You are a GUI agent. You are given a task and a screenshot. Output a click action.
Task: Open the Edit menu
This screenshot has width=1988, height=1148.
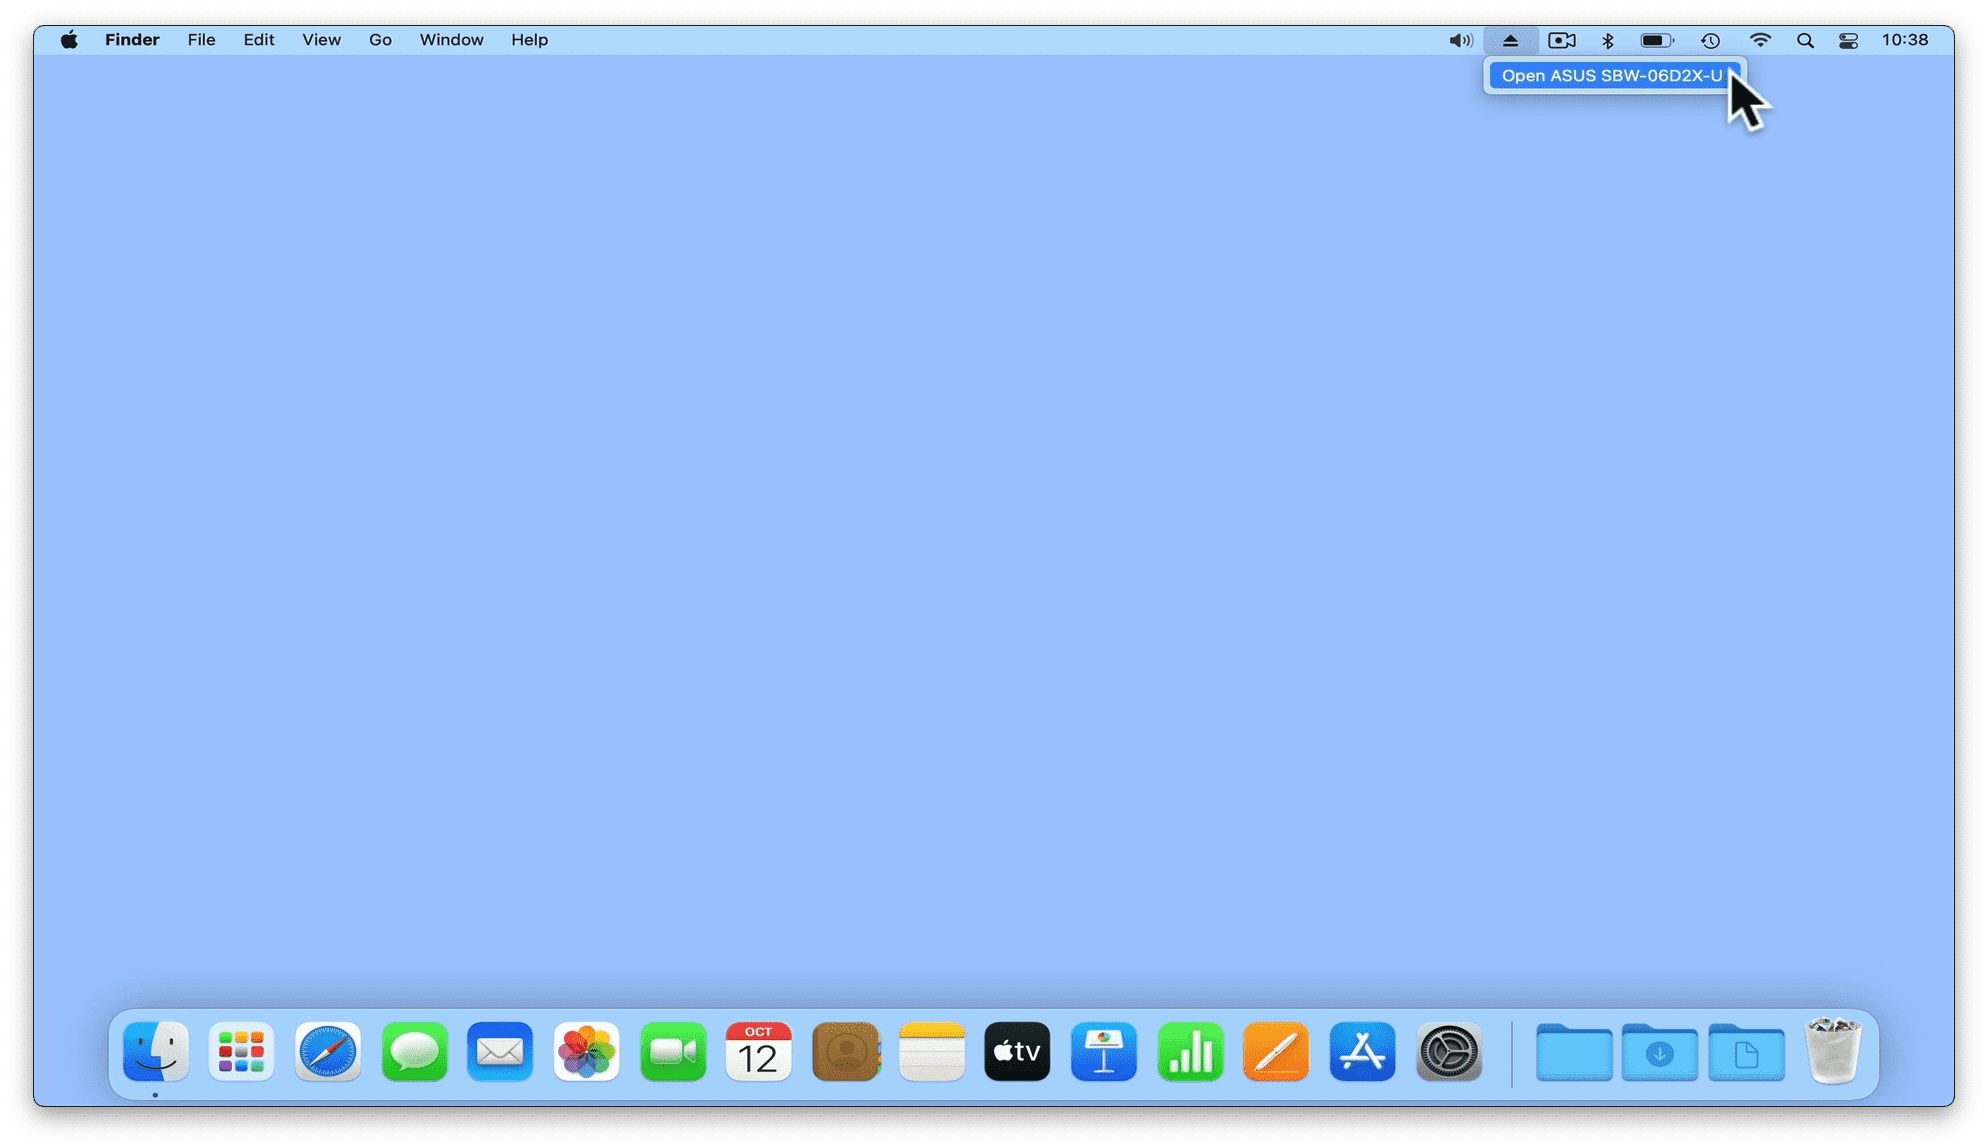(x=259, y=40)
